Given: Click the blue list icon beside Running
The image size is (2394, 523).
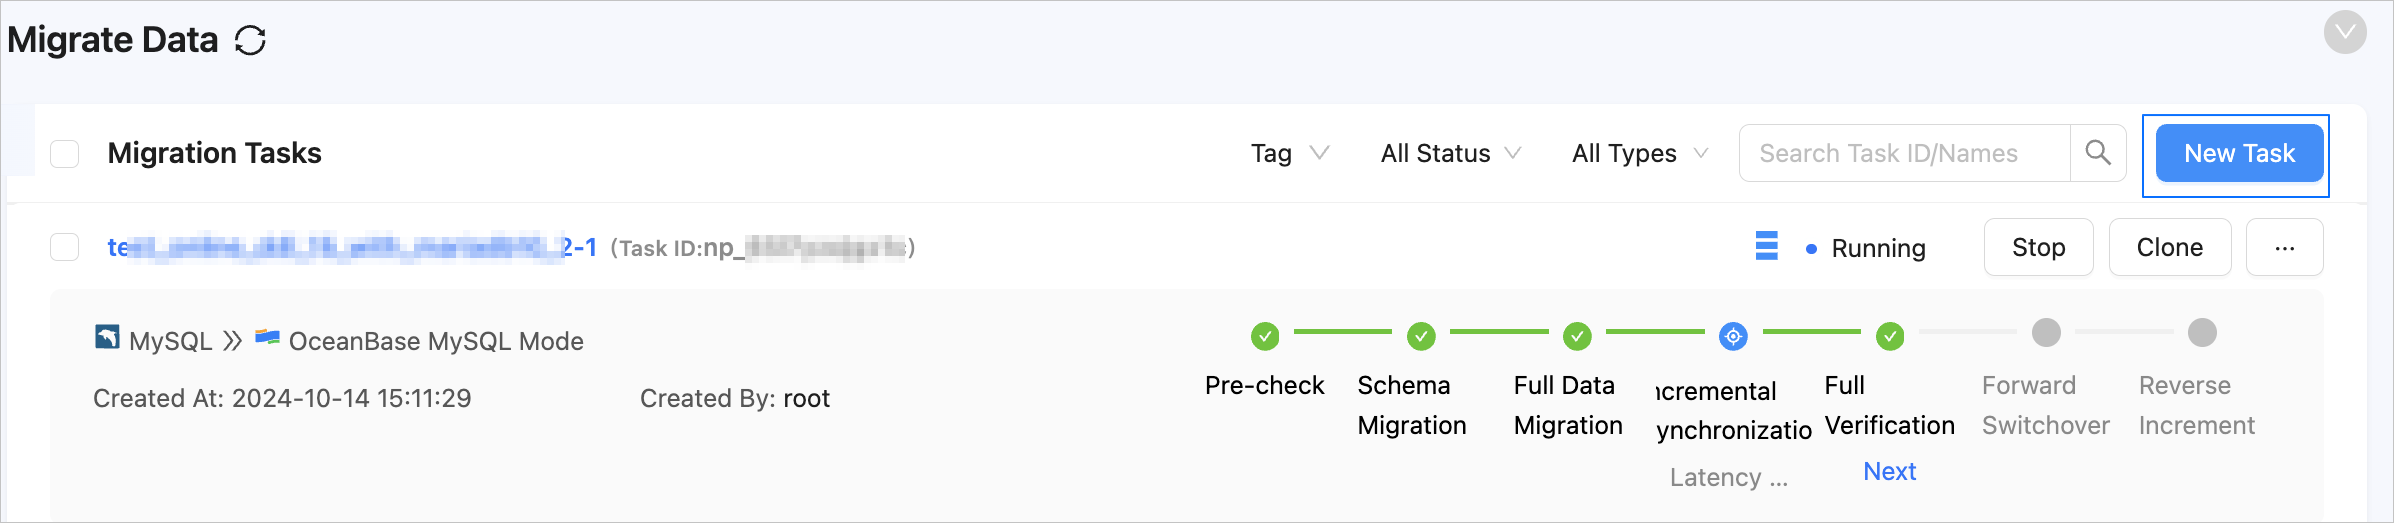Looking at the screenshot, I should click(x=1767, y=246).
